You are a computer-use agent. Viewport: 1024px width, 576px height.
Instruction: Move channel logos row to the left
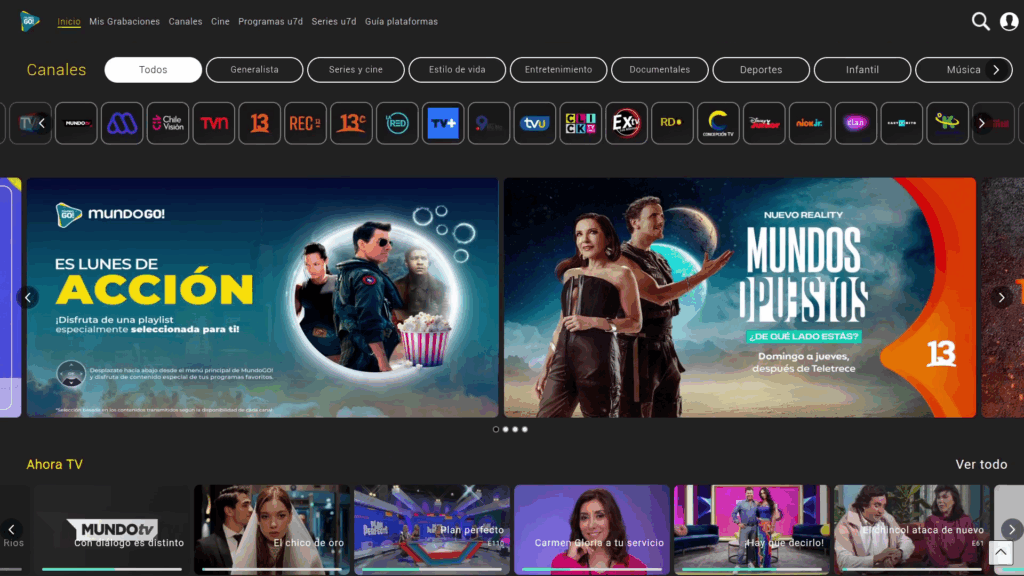pyautogui.click(x=42, y=123)
